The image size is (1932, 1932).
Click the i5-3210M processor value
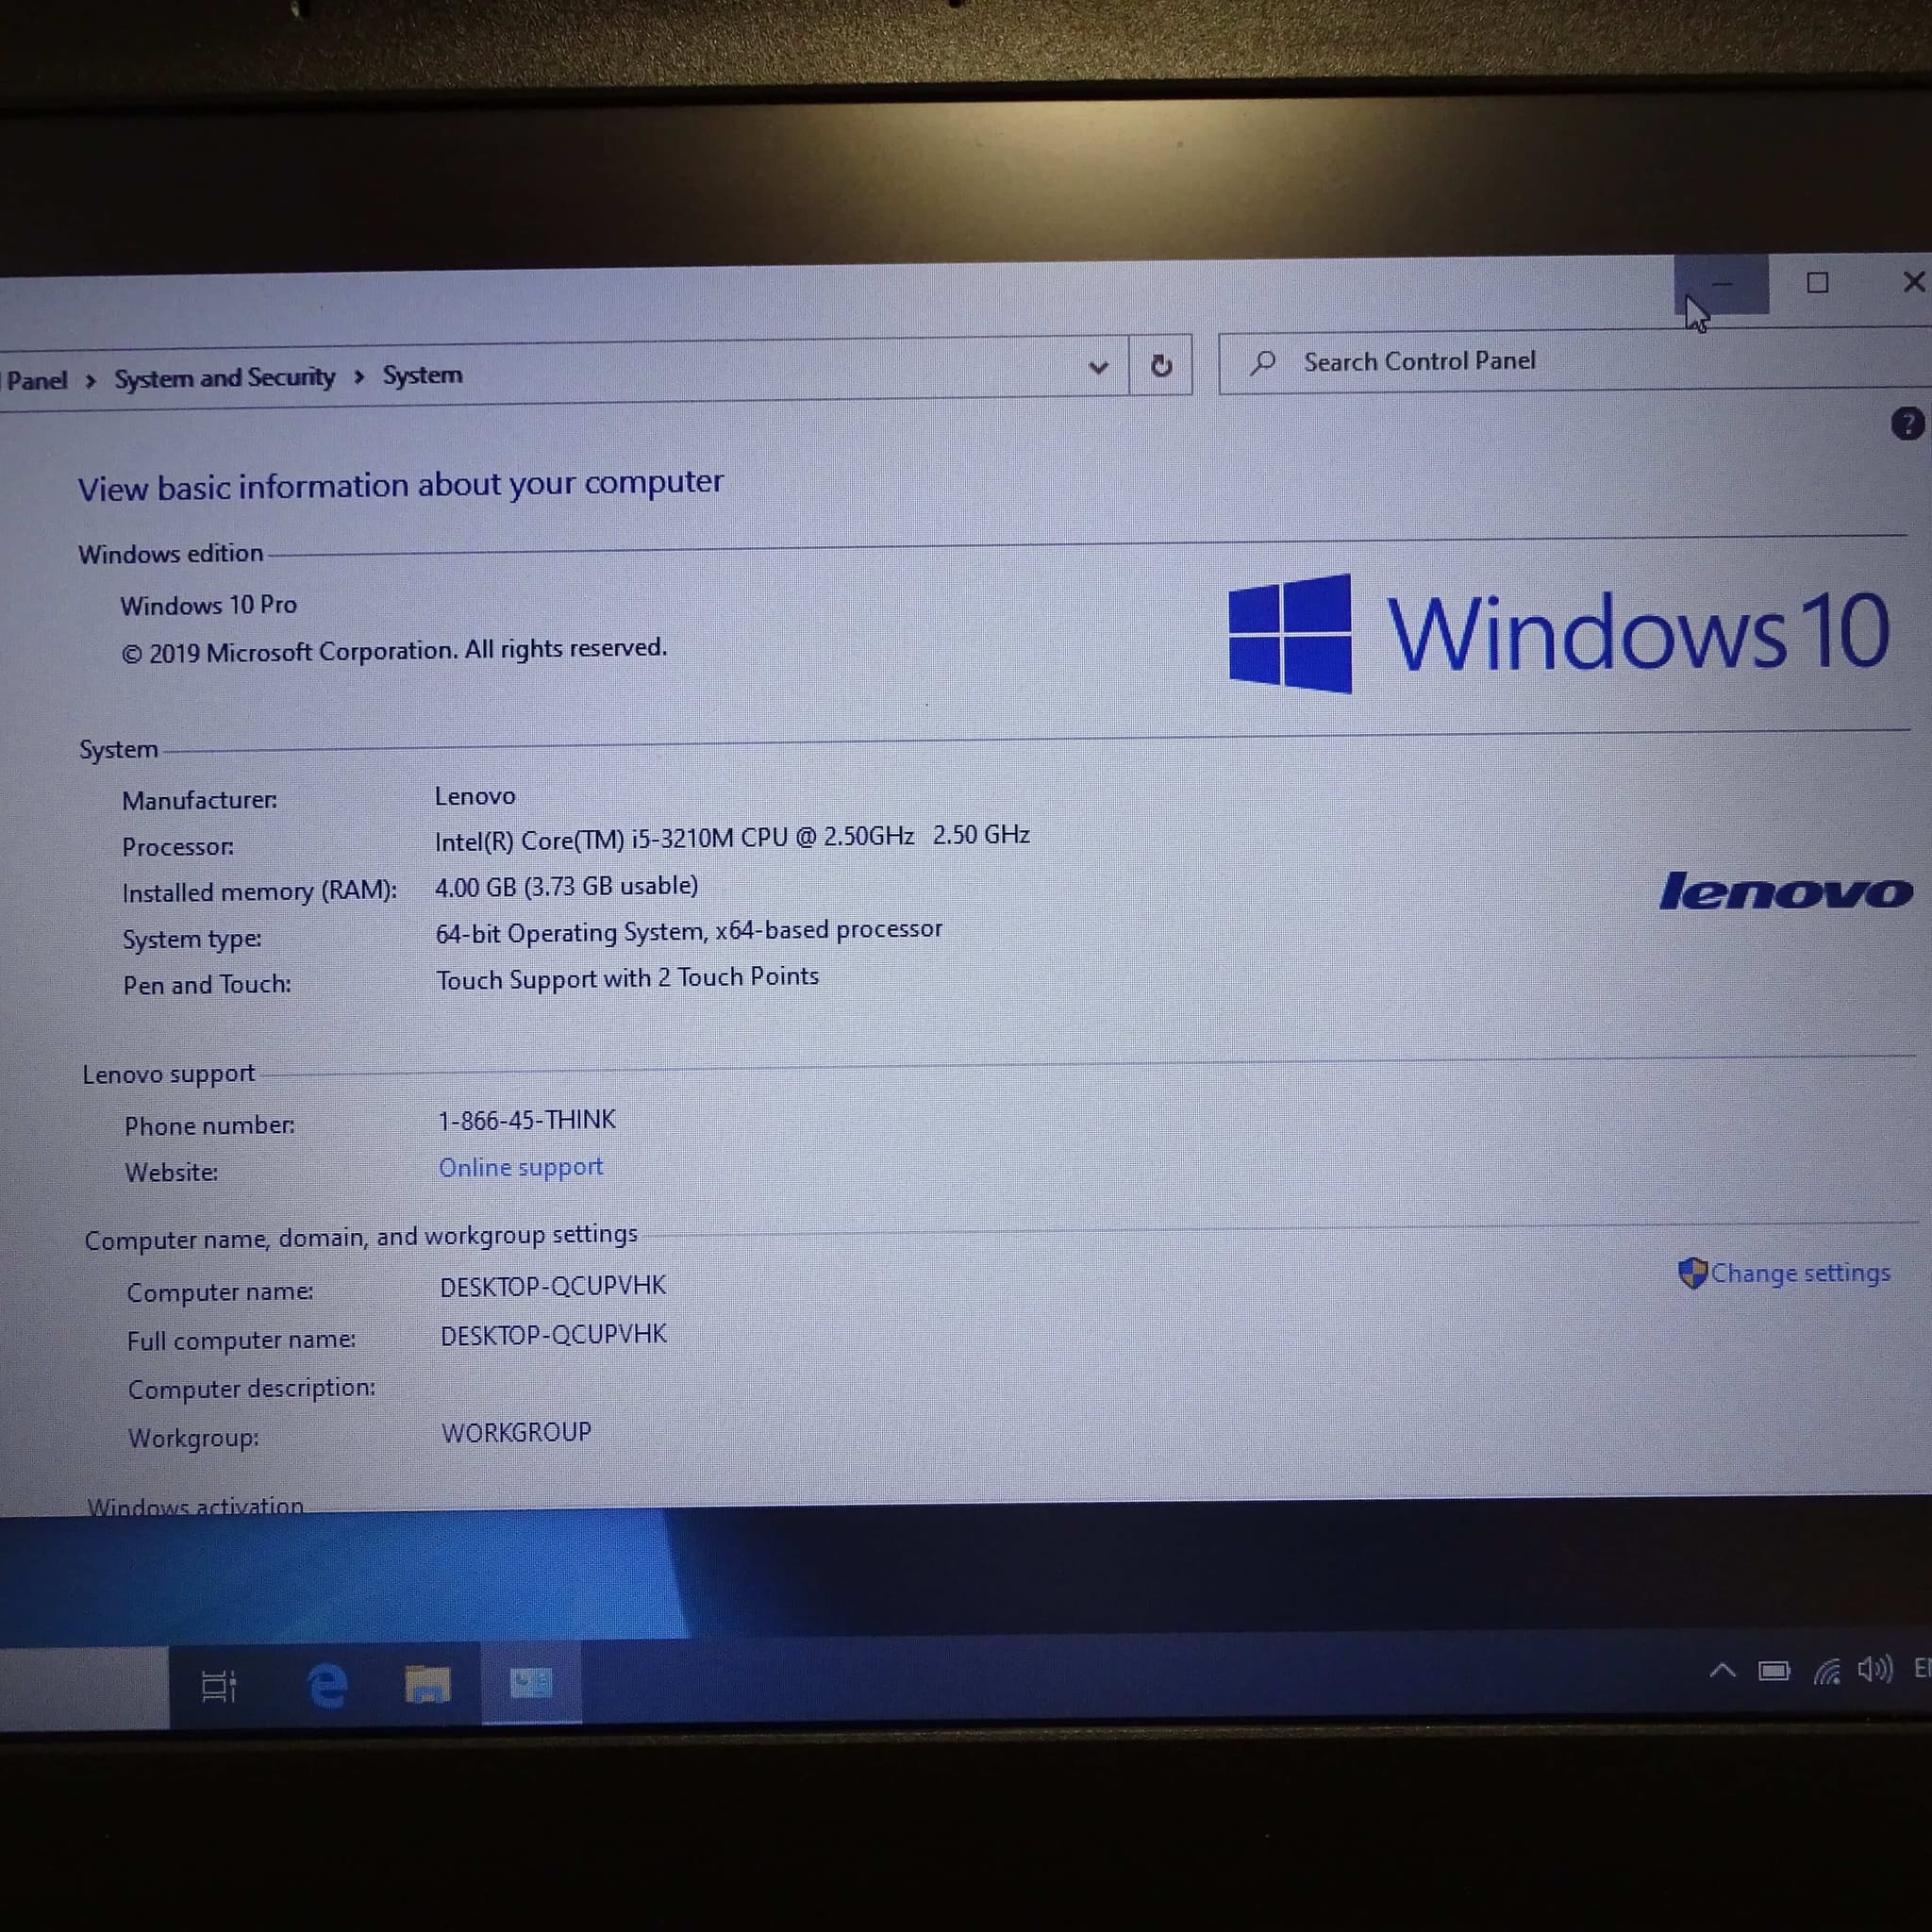(732, 837)
